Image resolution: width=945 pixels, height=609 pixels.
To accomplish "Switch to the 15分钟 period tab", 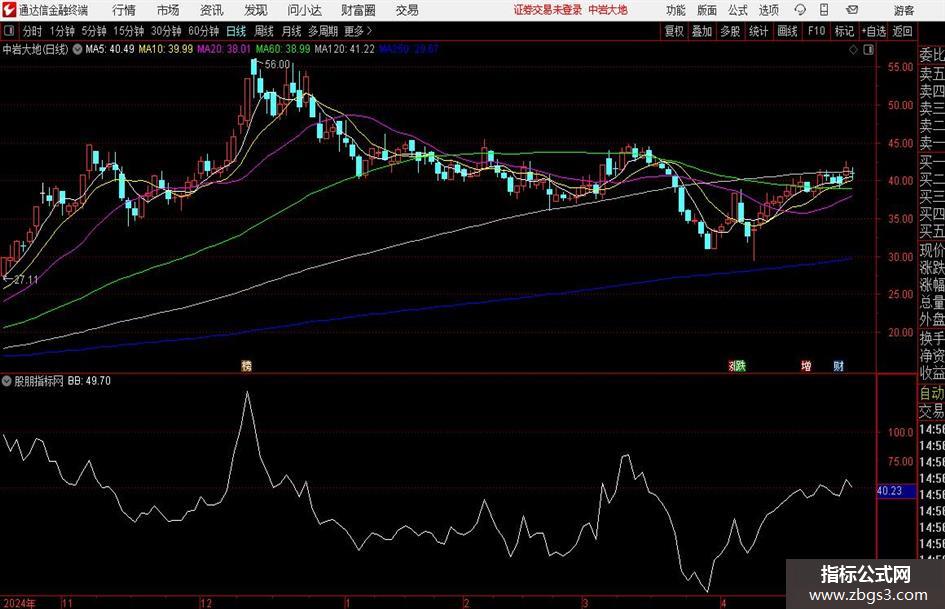I will click(x=128, y=31).
